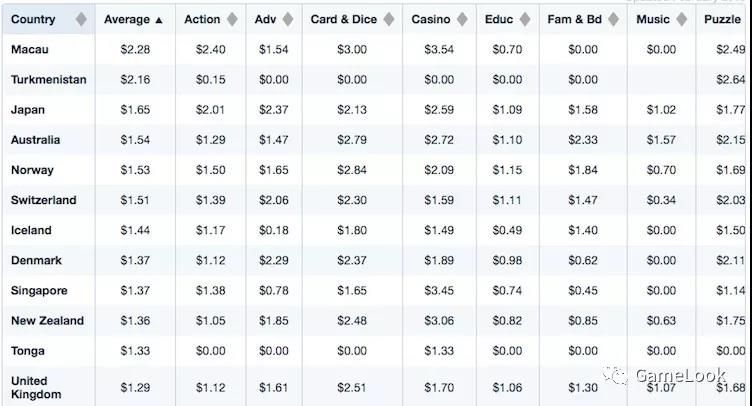Sort by Music column diamond icon
This screenshot has height=406, width=752.
682,19
